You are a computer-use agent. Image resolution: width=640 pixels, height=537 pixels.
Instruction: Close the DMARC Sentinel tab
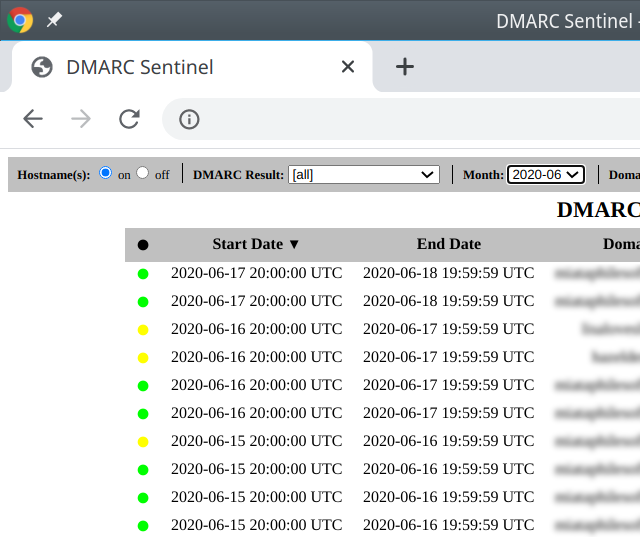pyautogui.click(x=348, y=67)
